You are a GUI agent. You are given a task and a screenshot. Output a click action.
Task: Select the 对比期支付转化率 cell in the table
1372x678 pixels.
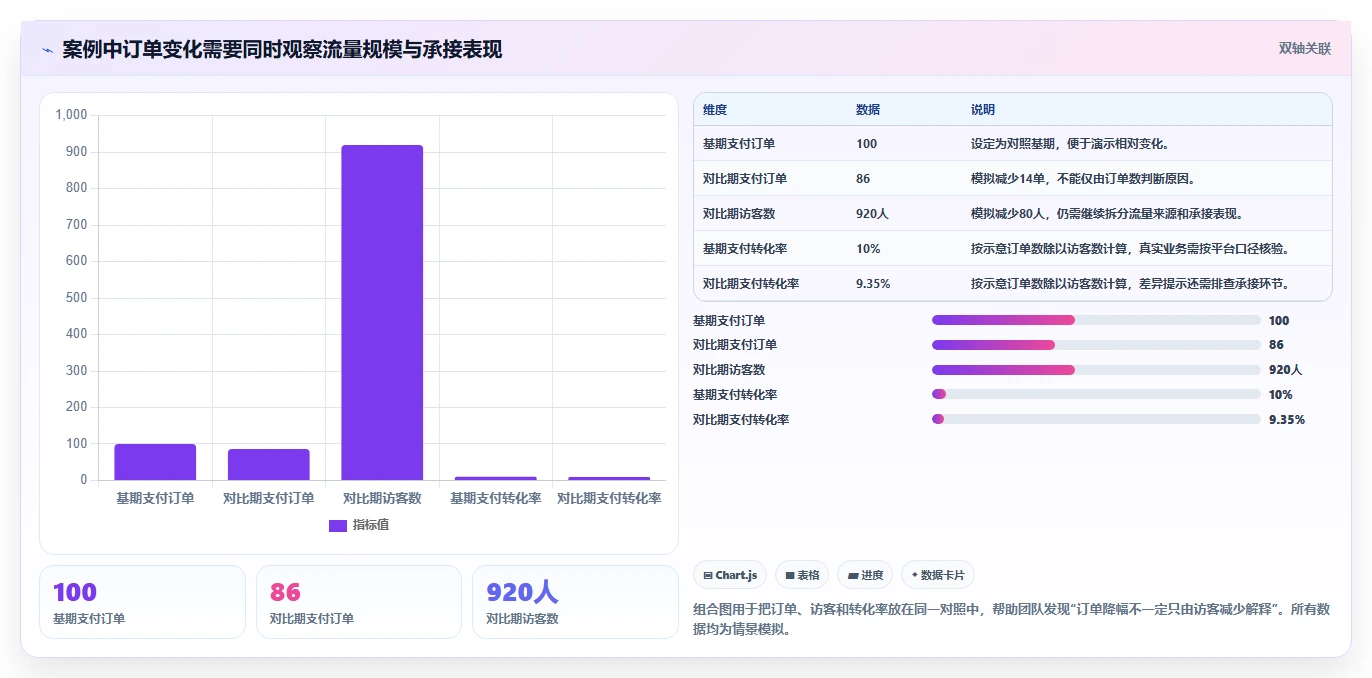click(751, 284)
